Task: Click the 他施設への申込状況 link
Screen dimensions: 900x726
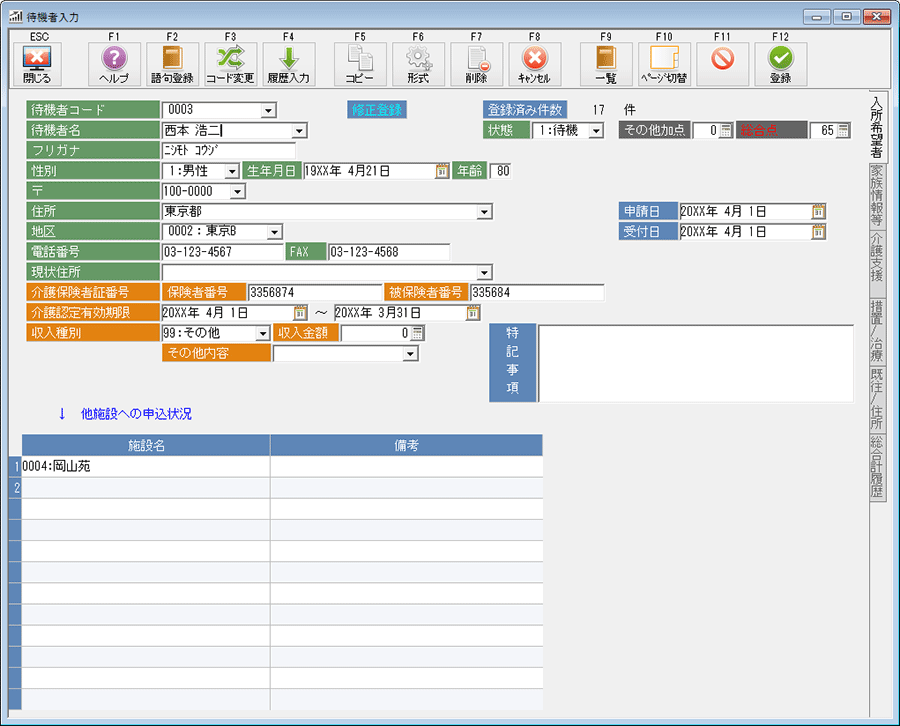Action: click(136, 414)
